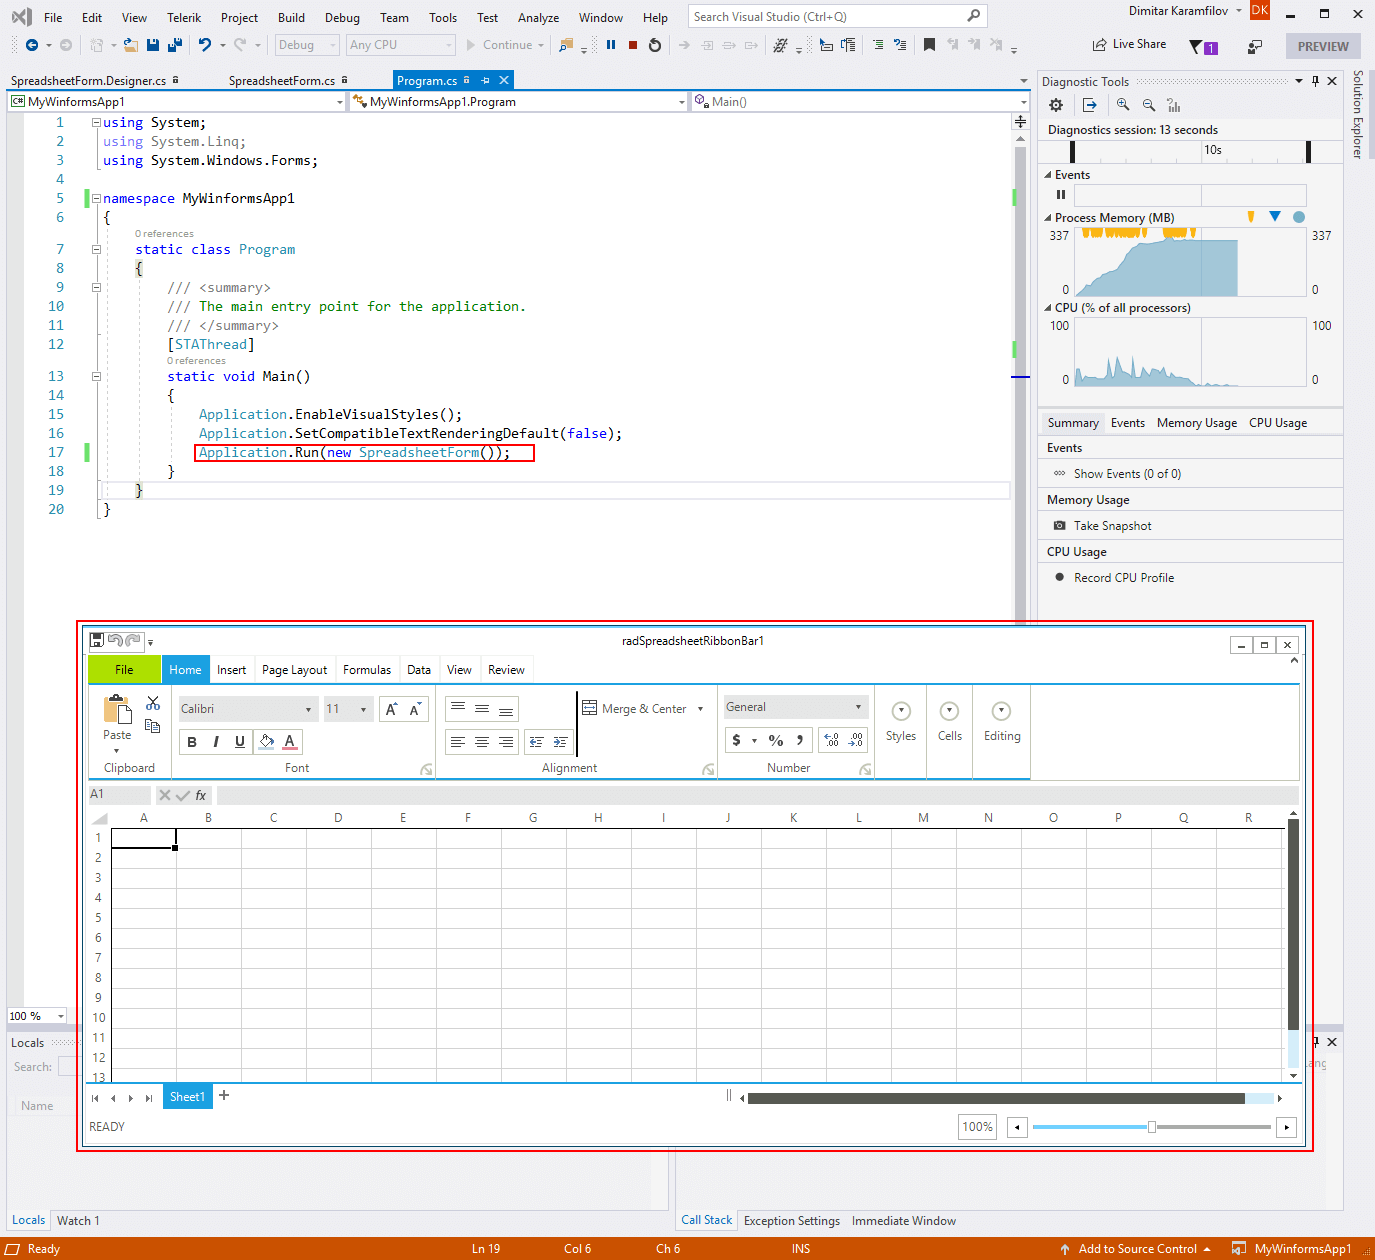Image resolution: width=1375 pixels, height=1260 pixels.
Task: Click the A1 name box in the spreadsheet
Action: pyautogui.click(x=119, y=795)
